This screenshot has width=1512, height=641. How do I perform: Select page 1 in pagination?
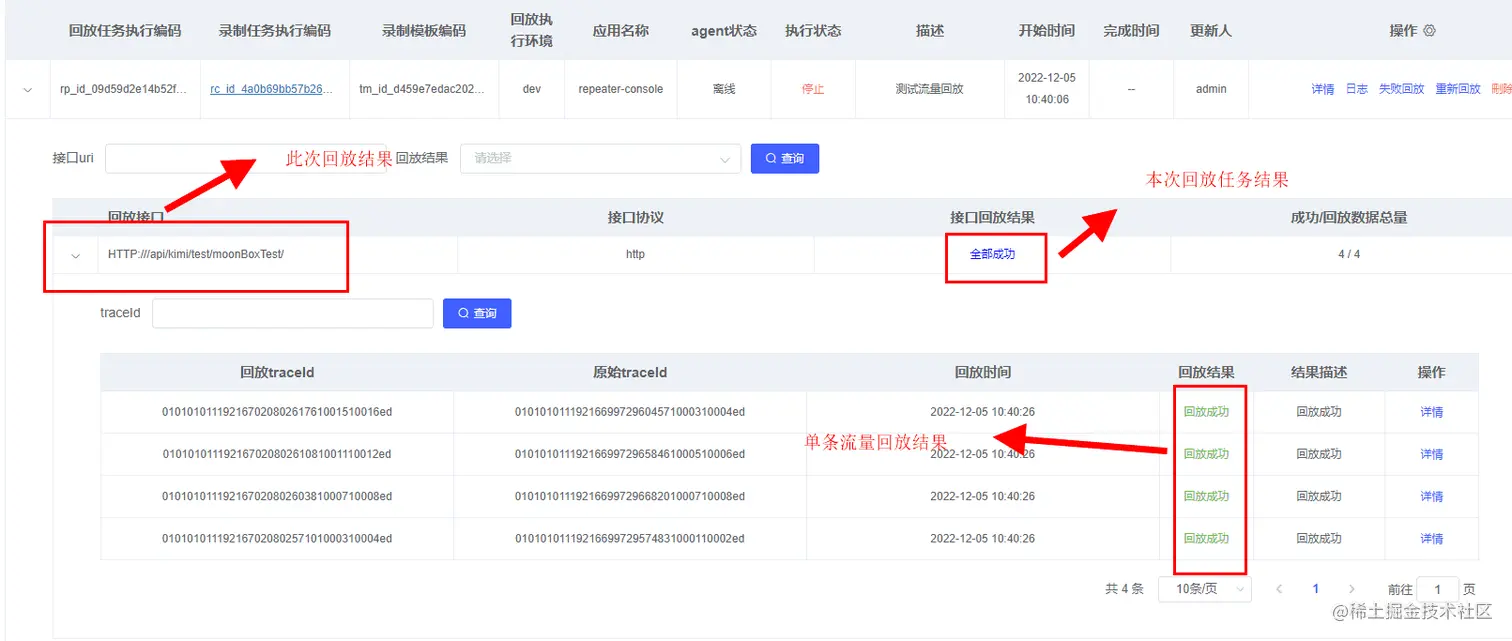1316,589
